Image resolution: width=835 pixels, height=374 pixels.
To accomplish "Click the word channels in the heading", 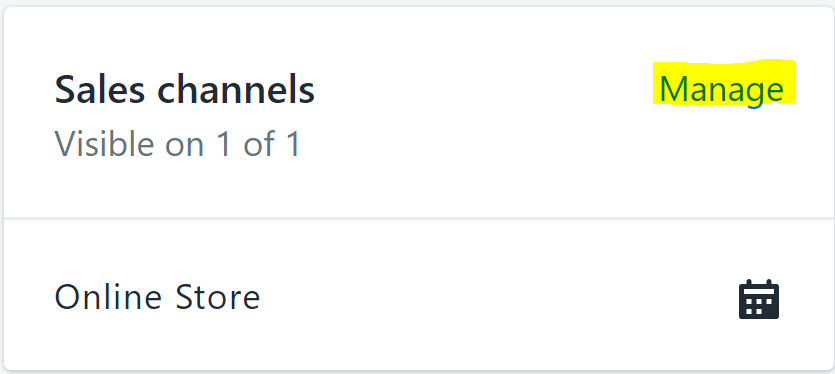I will 236,89.
